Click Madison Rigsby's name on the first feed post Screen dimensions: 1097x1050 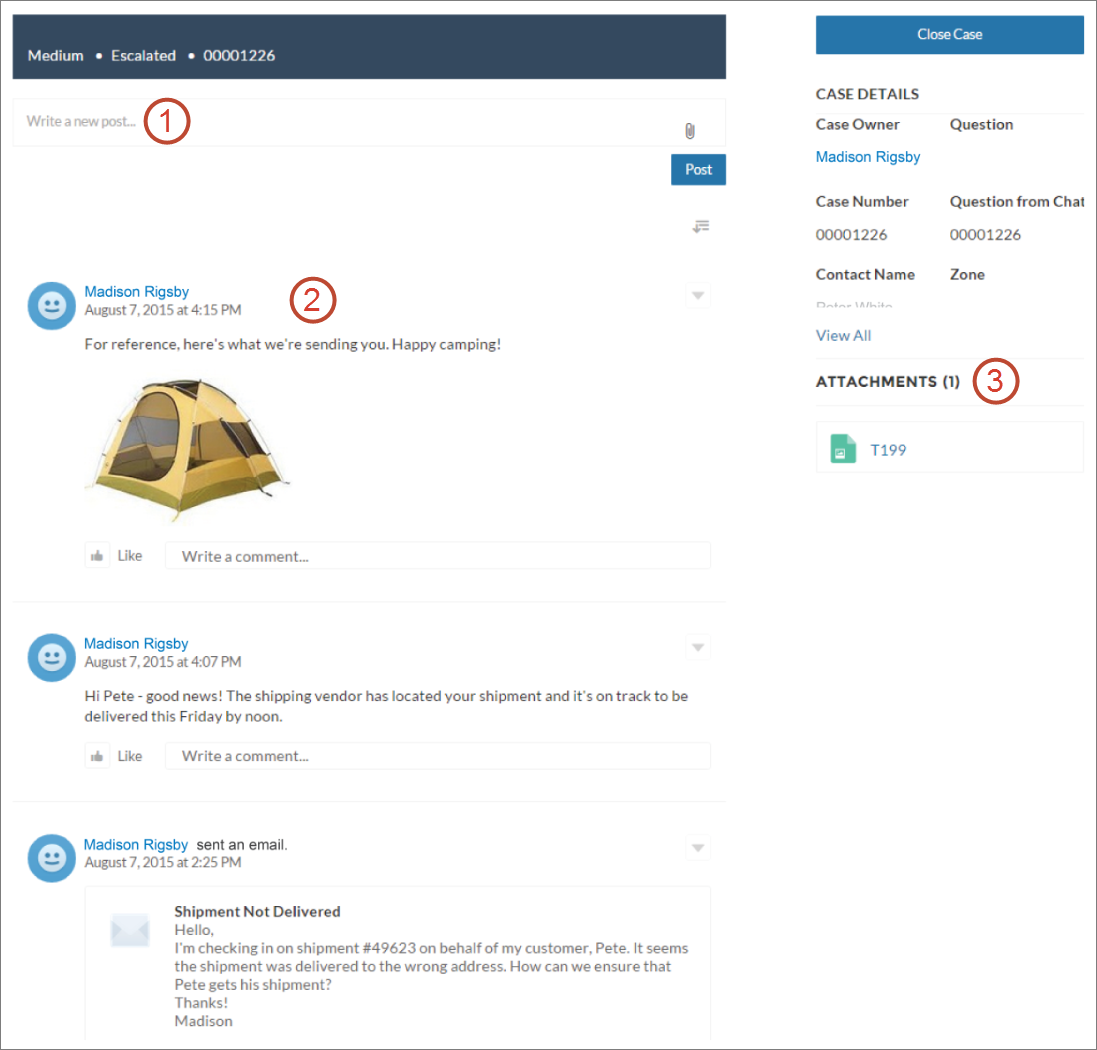[136, 291]
